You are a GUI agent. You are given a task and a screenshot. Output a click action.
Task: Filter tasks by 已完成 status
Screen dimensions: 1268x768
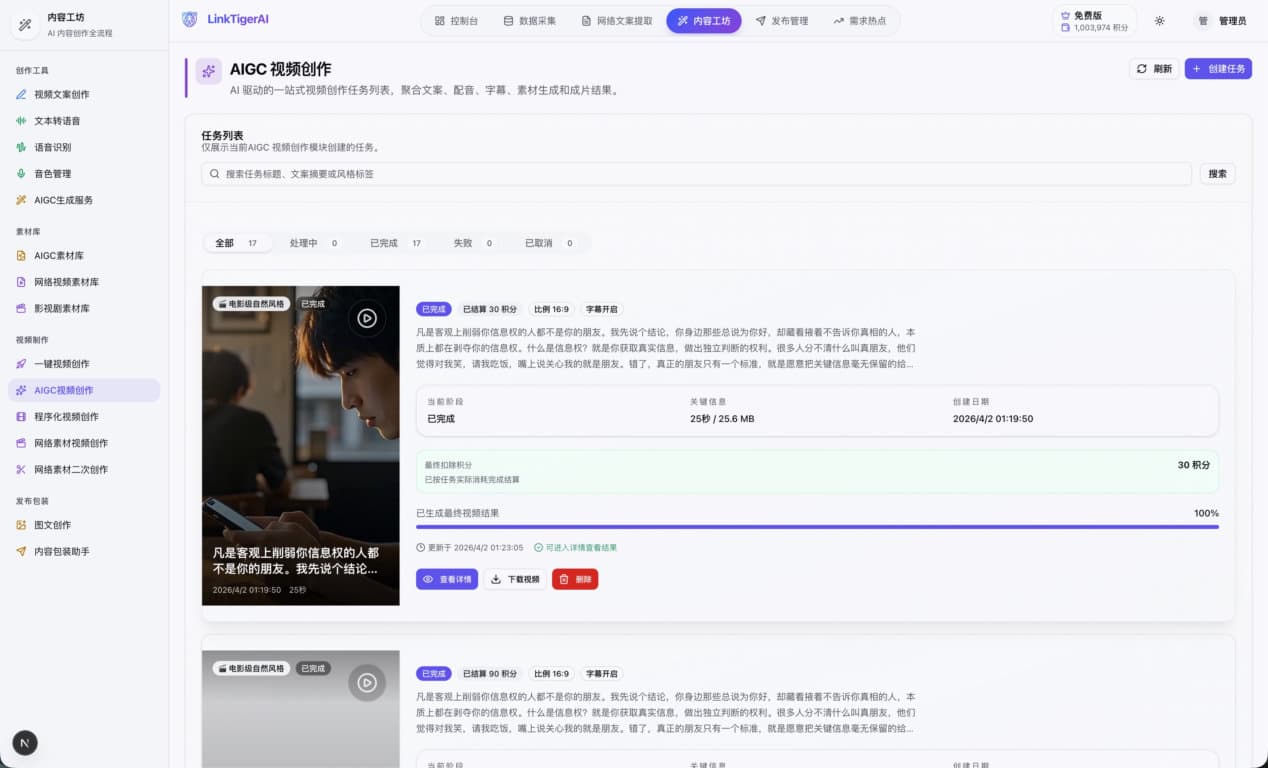coord(395,243)
